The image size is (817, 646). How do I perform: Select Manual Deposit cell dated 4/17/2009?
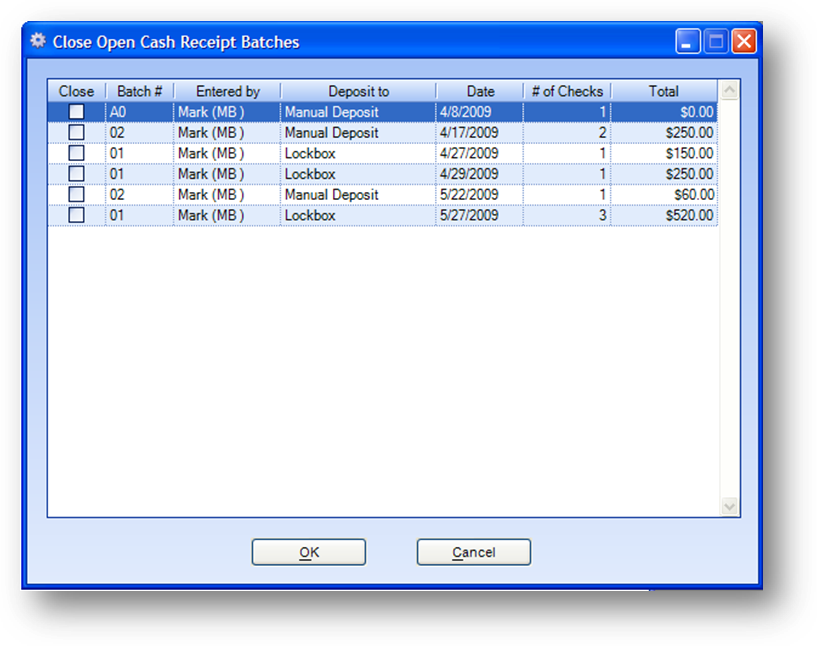pyautogui.click(x=358, y=133)
